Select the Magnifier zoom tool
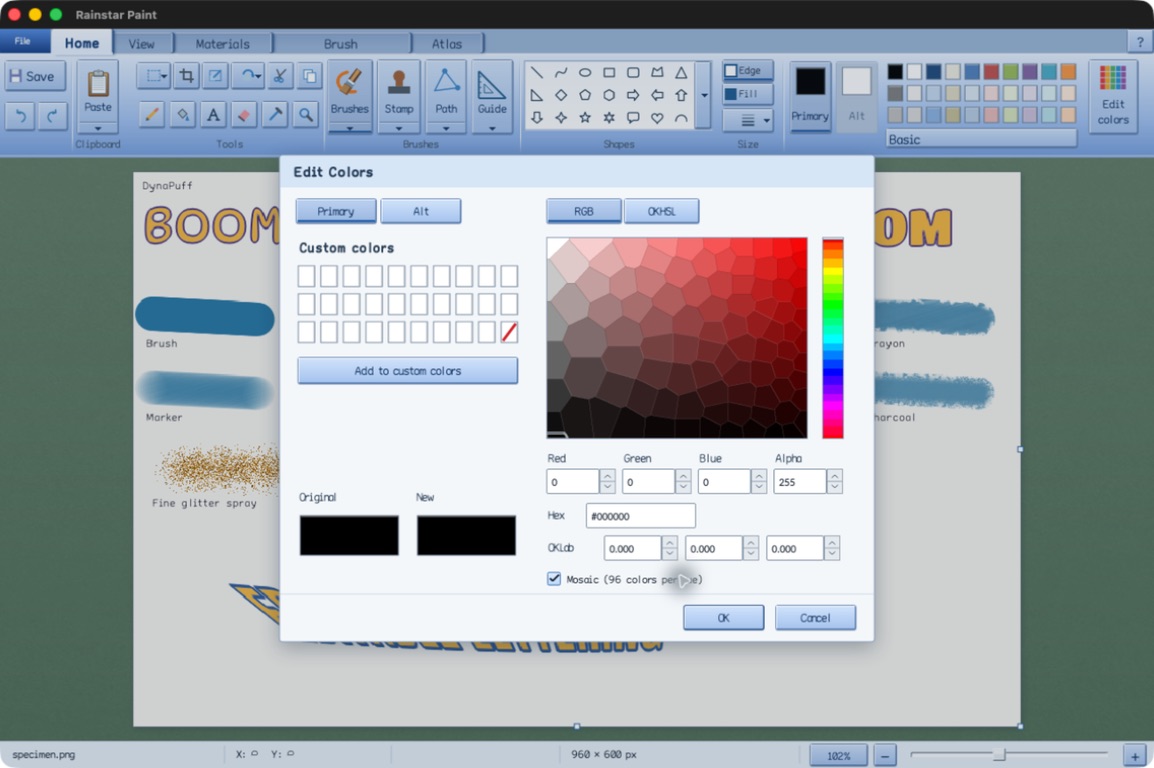Viewport: 1154px width, 768px height. [x=305, y=115]
